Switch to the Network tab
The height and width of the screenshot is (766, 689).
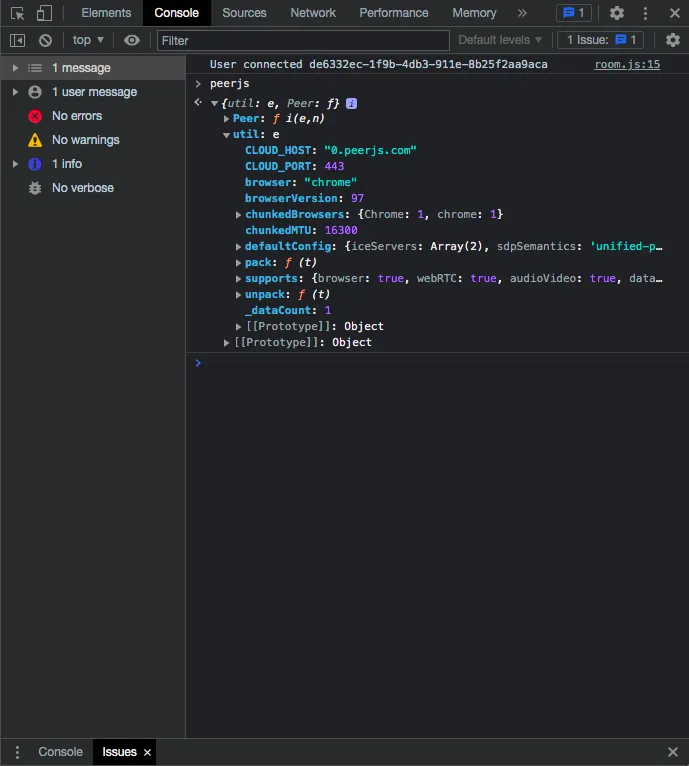(x=313, y=13)
